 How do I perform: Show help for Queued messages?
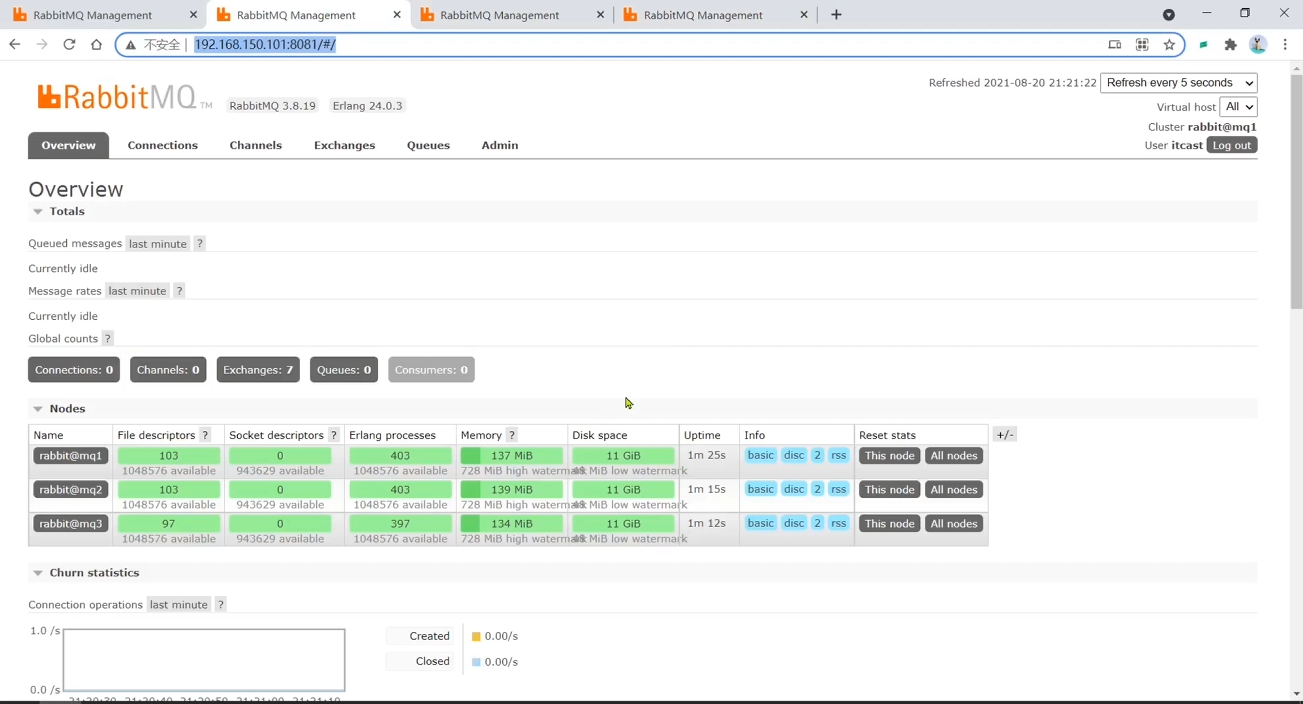(199, 243)
